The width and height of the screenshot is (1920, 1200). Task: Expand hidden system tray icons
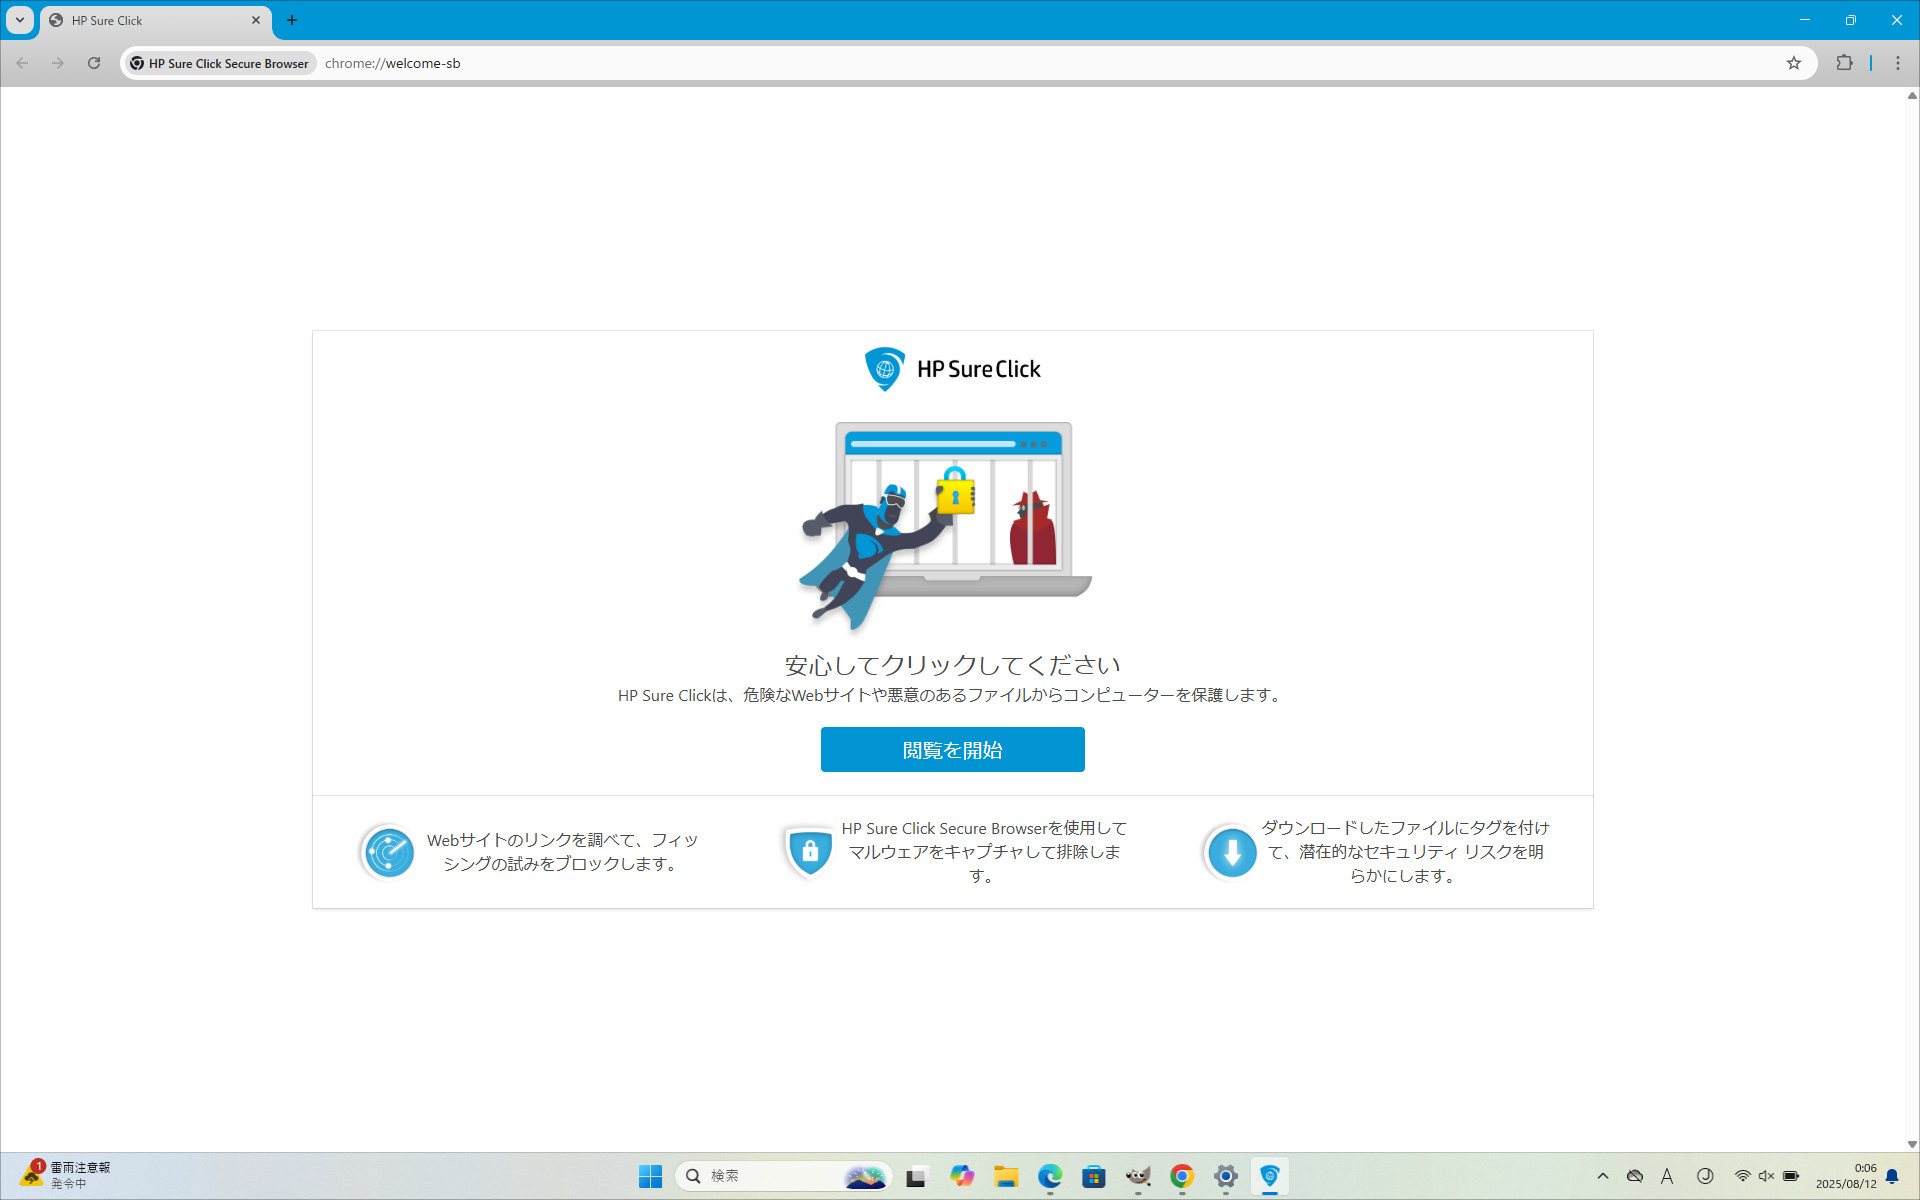click(1602, 1177)
